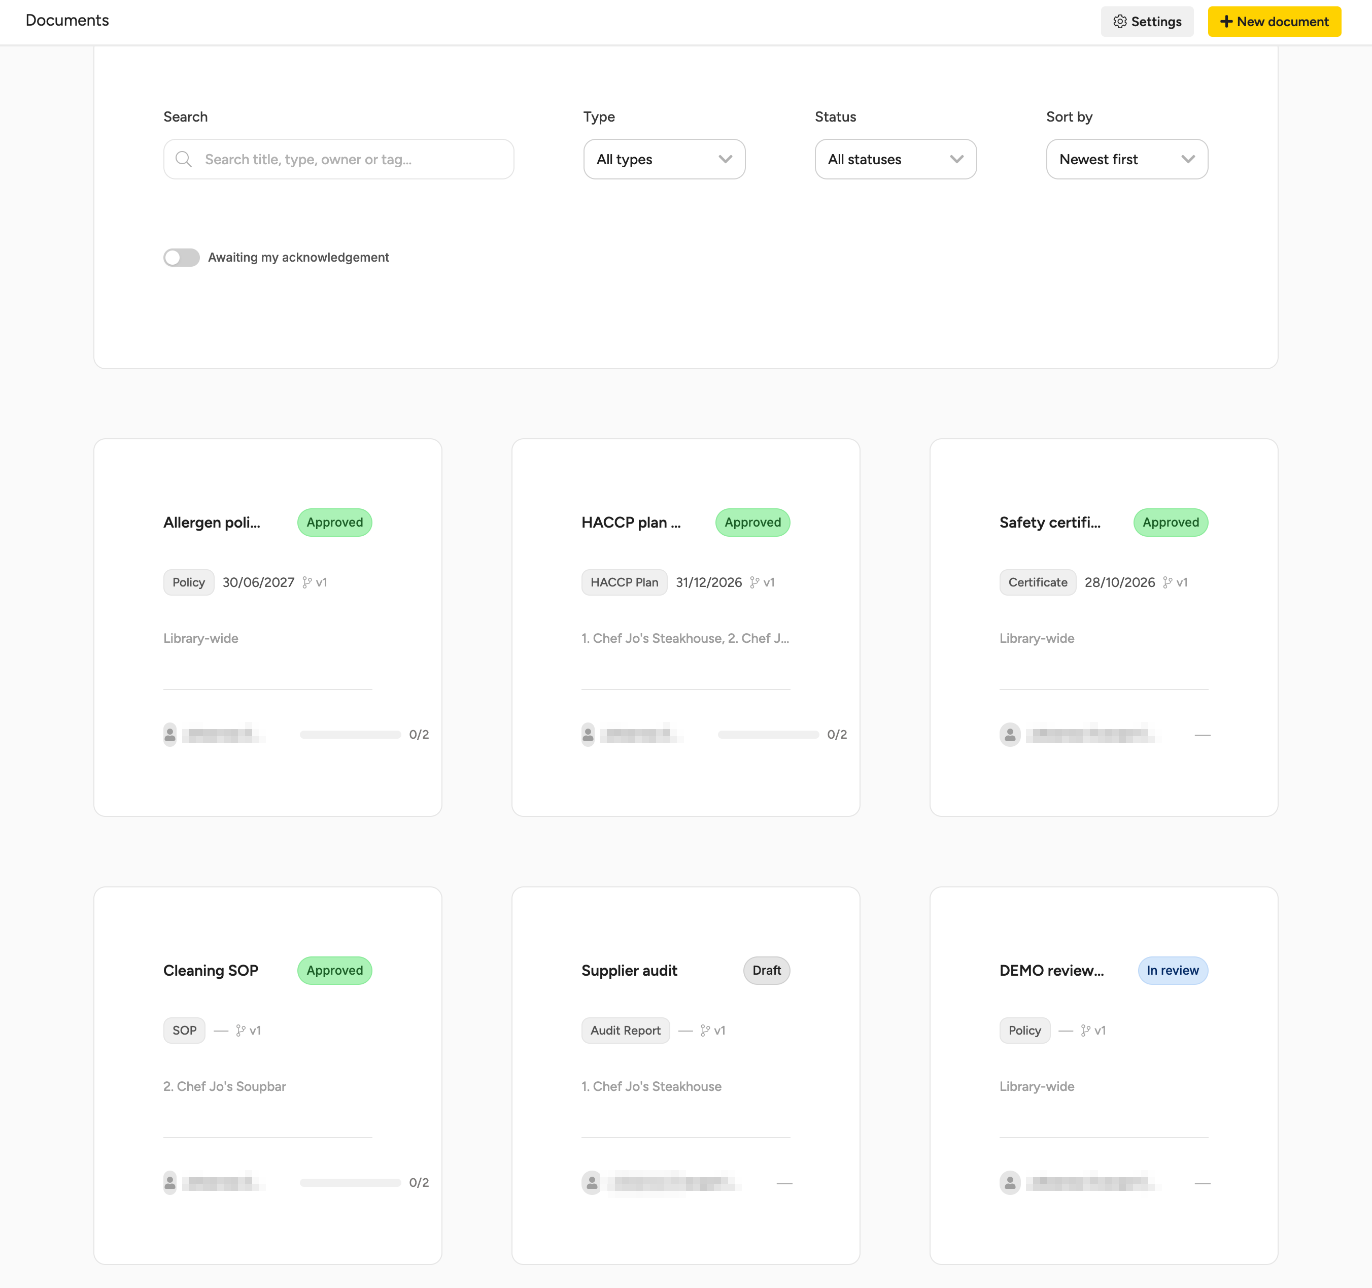Click the Settings gear button
The height and width of the screenshot is (1288, 1372).
click(1147, 22)
